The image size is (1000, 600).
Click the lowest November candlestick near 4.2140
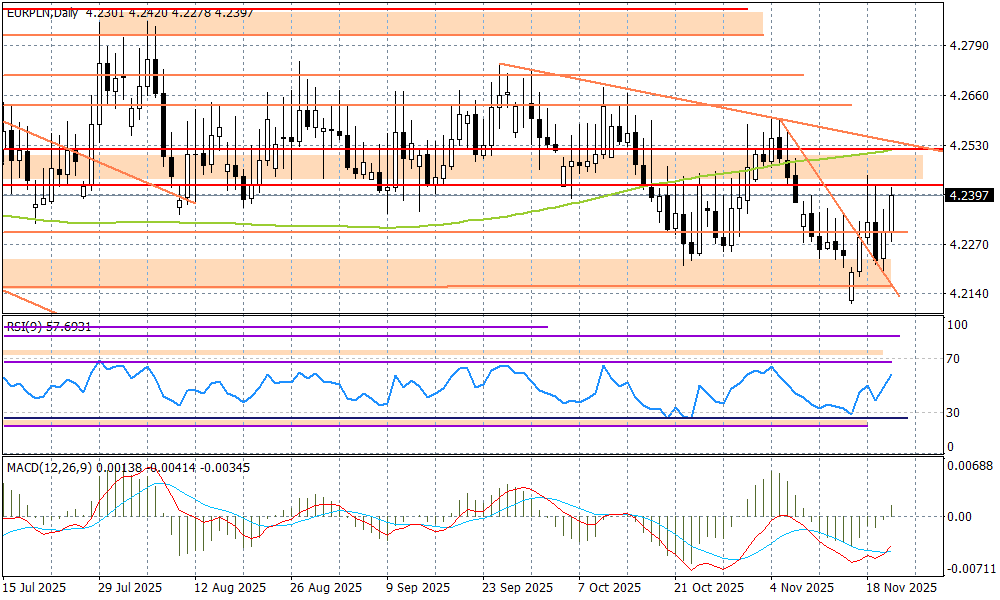[852, 287]
